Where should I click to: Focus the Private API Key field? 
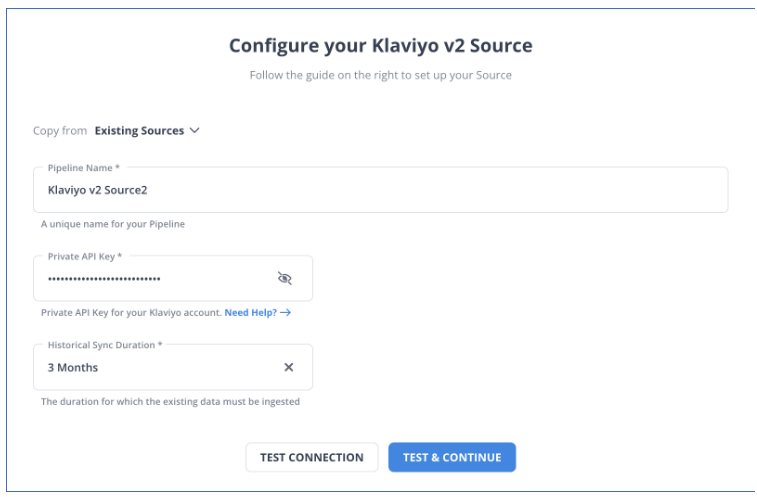173,278
